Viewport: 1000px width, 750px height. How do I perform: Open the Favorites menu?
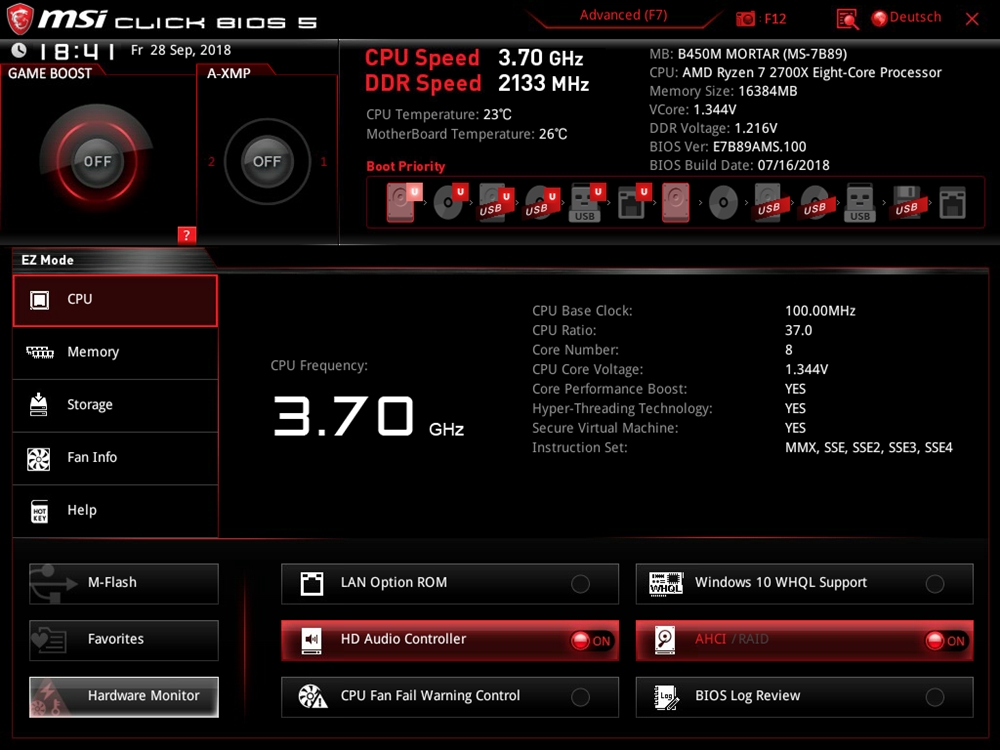[x=124, y=640]
